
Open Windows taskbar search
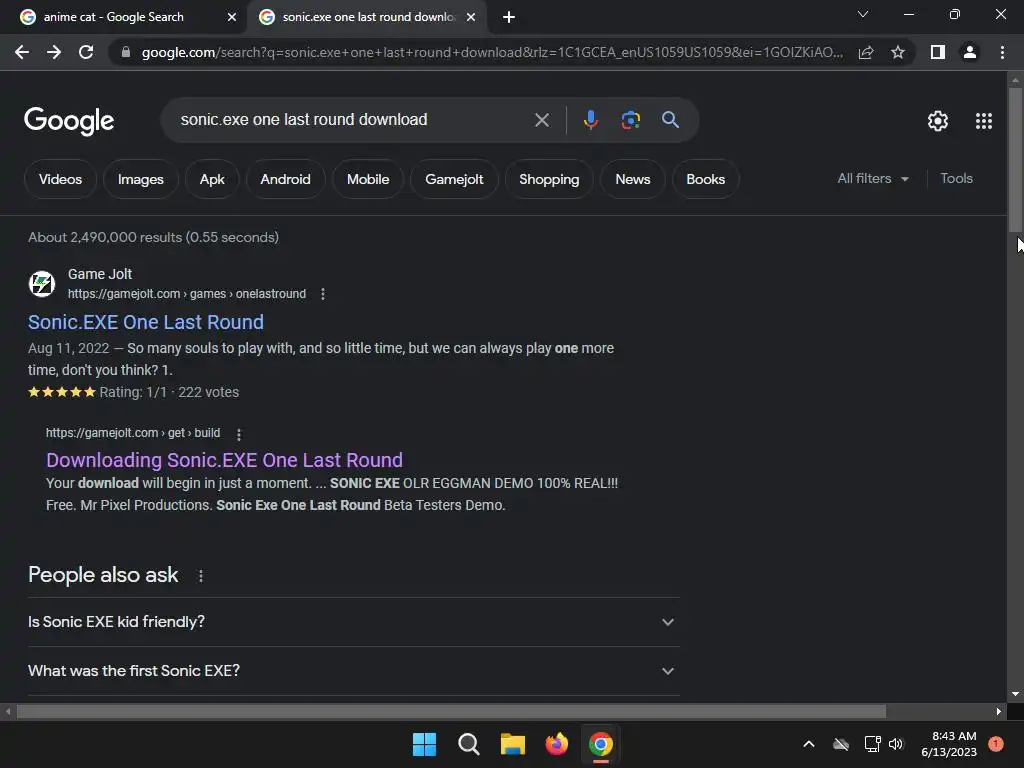click(x=468, y=744)
